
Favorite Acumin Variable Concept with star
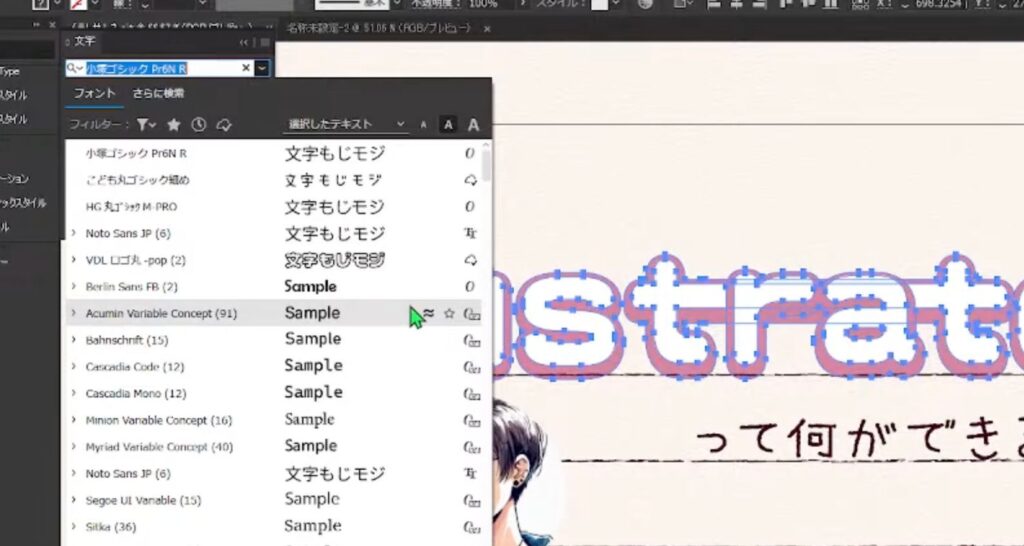coord(449,313)
